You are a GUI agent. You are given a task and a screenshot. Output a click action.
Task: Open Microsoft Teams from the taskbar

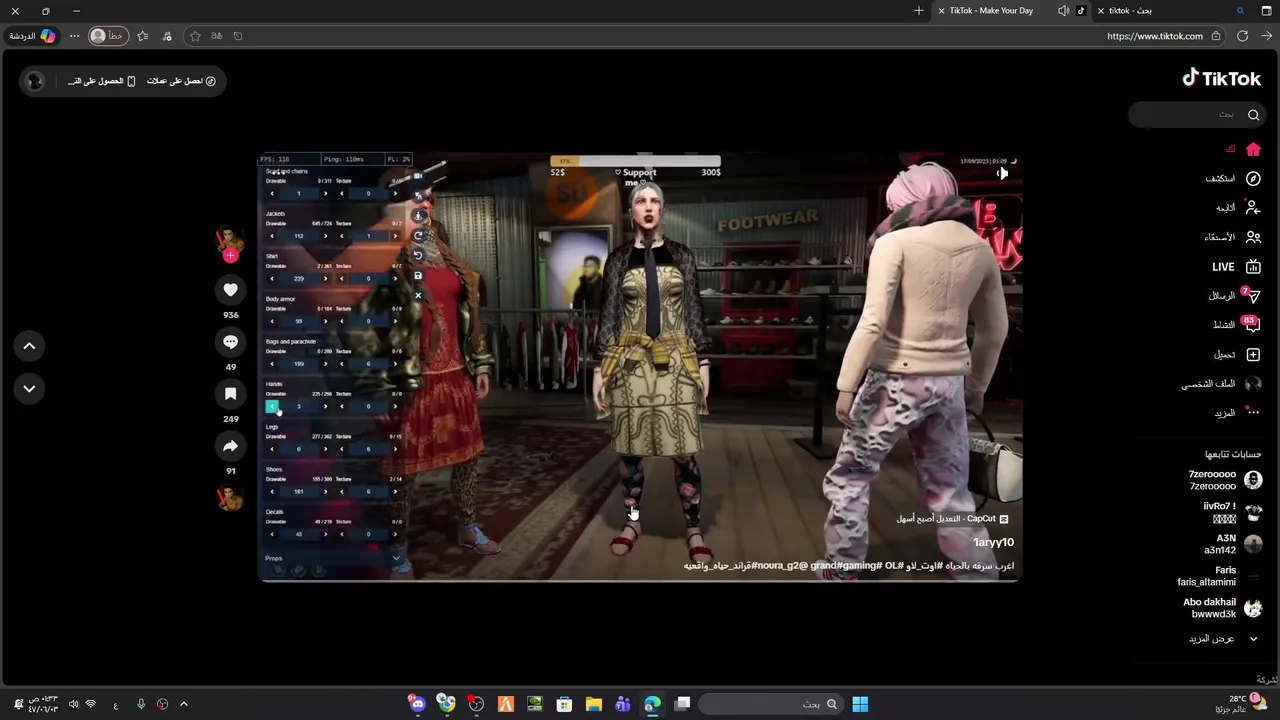pos(623,704)
